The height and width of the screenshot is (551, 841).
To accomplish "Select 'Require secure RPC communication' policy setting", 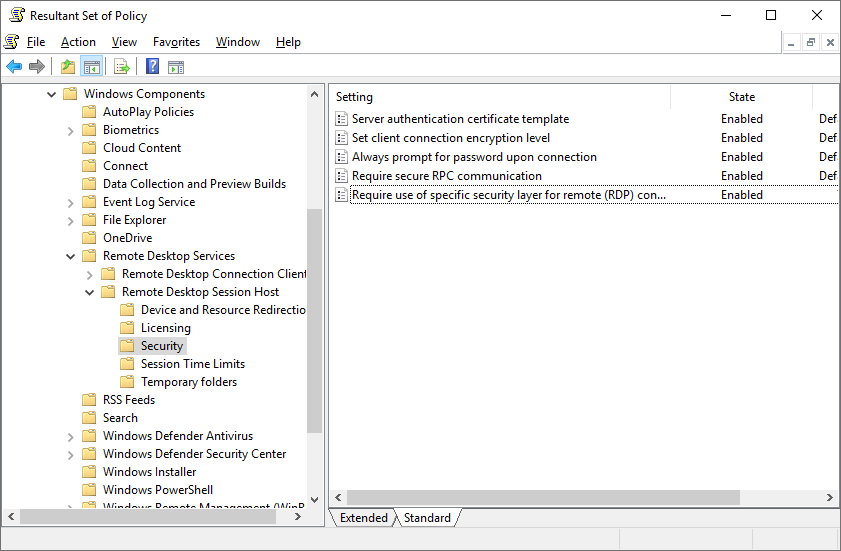I will pos(446,176).
